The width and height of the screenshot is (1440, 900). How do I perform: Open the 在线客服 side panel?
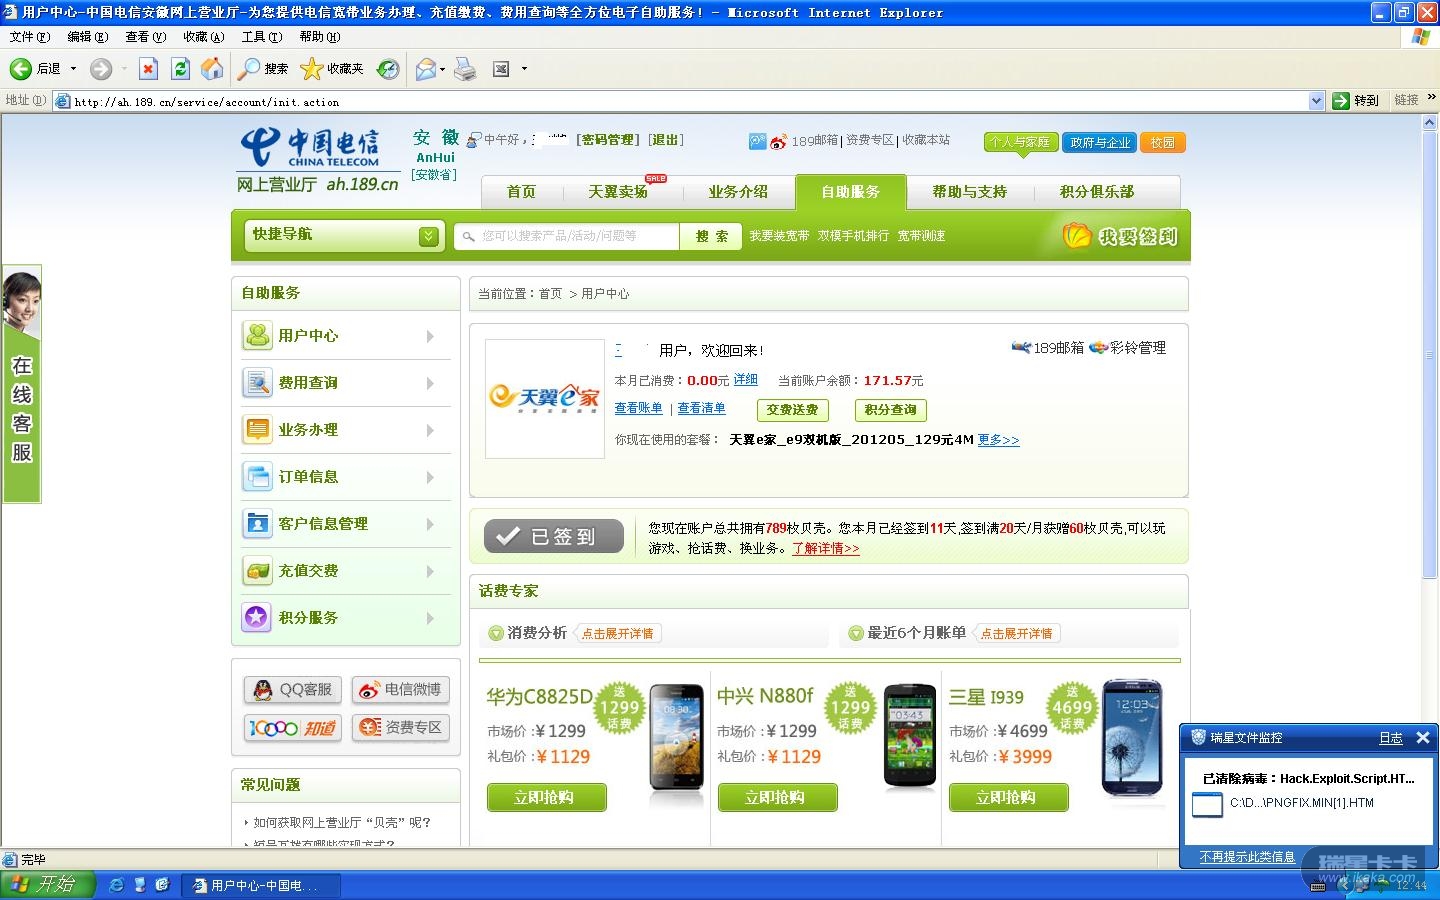(21, 385)
